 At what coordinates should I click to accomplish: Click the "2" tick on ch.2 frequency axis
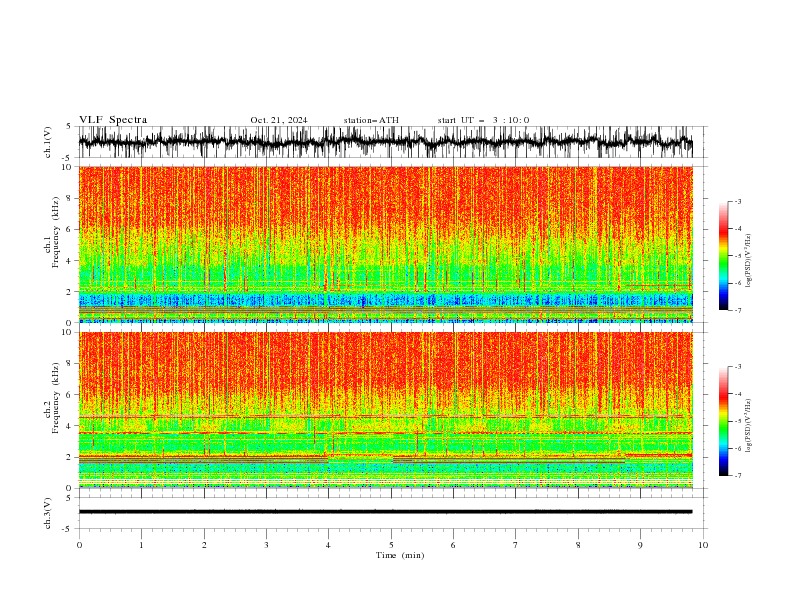pyautogui.click(x=69, y=457)
